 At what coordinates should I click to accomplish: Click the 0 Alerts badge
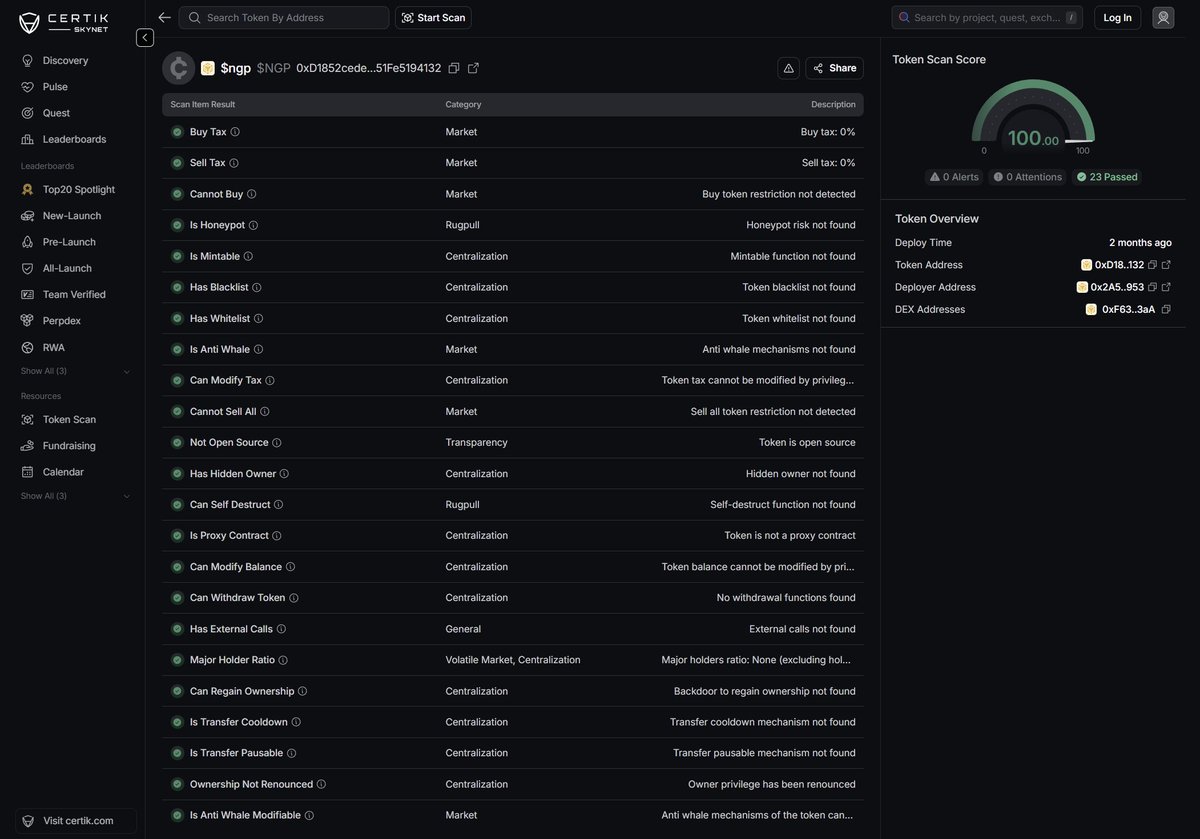pyautogui.click(x=954, y=177)
